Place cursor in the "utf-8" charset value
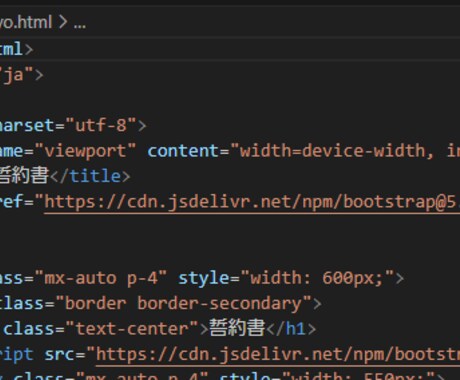The image size is (460, 380). 101,126
